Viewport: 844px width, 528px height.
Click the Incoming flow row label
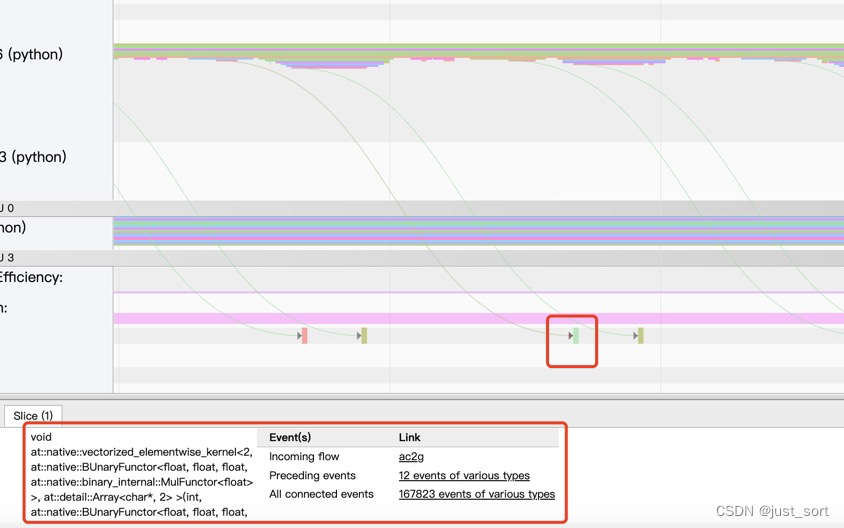point(304,456)
